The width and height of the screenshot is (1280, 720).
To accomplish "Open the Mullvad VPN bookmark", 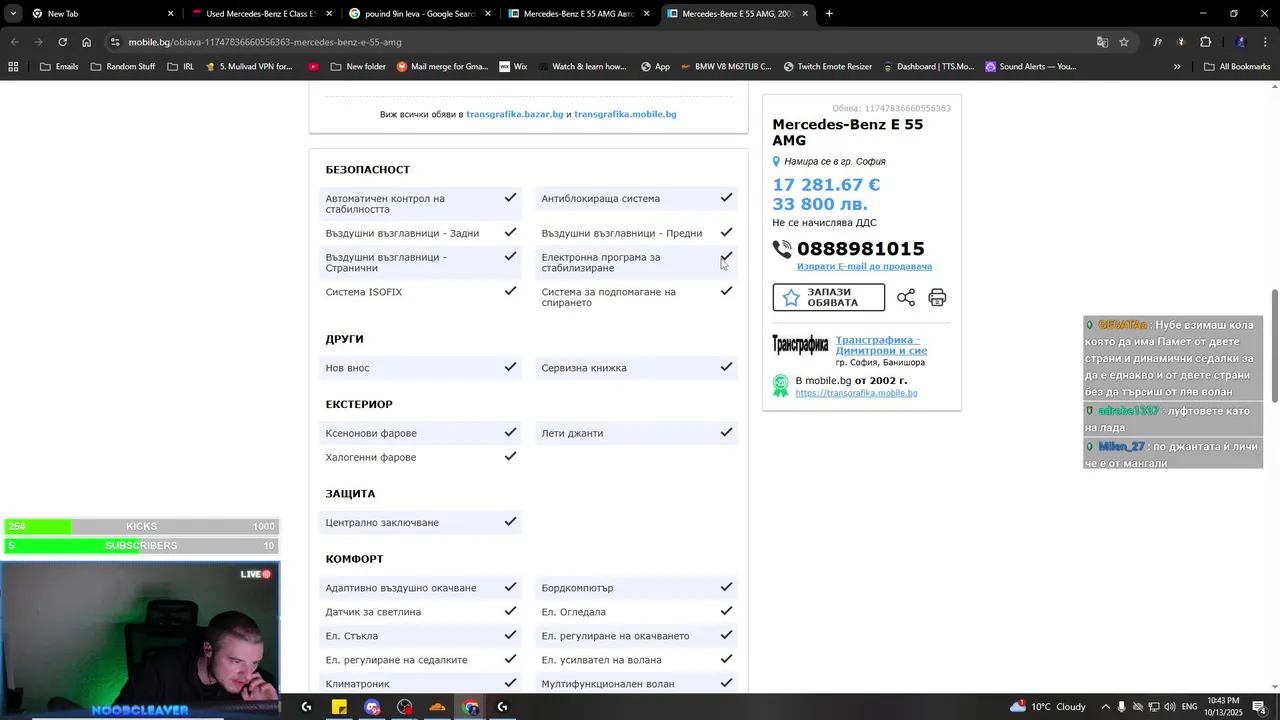I will point(249,67).
